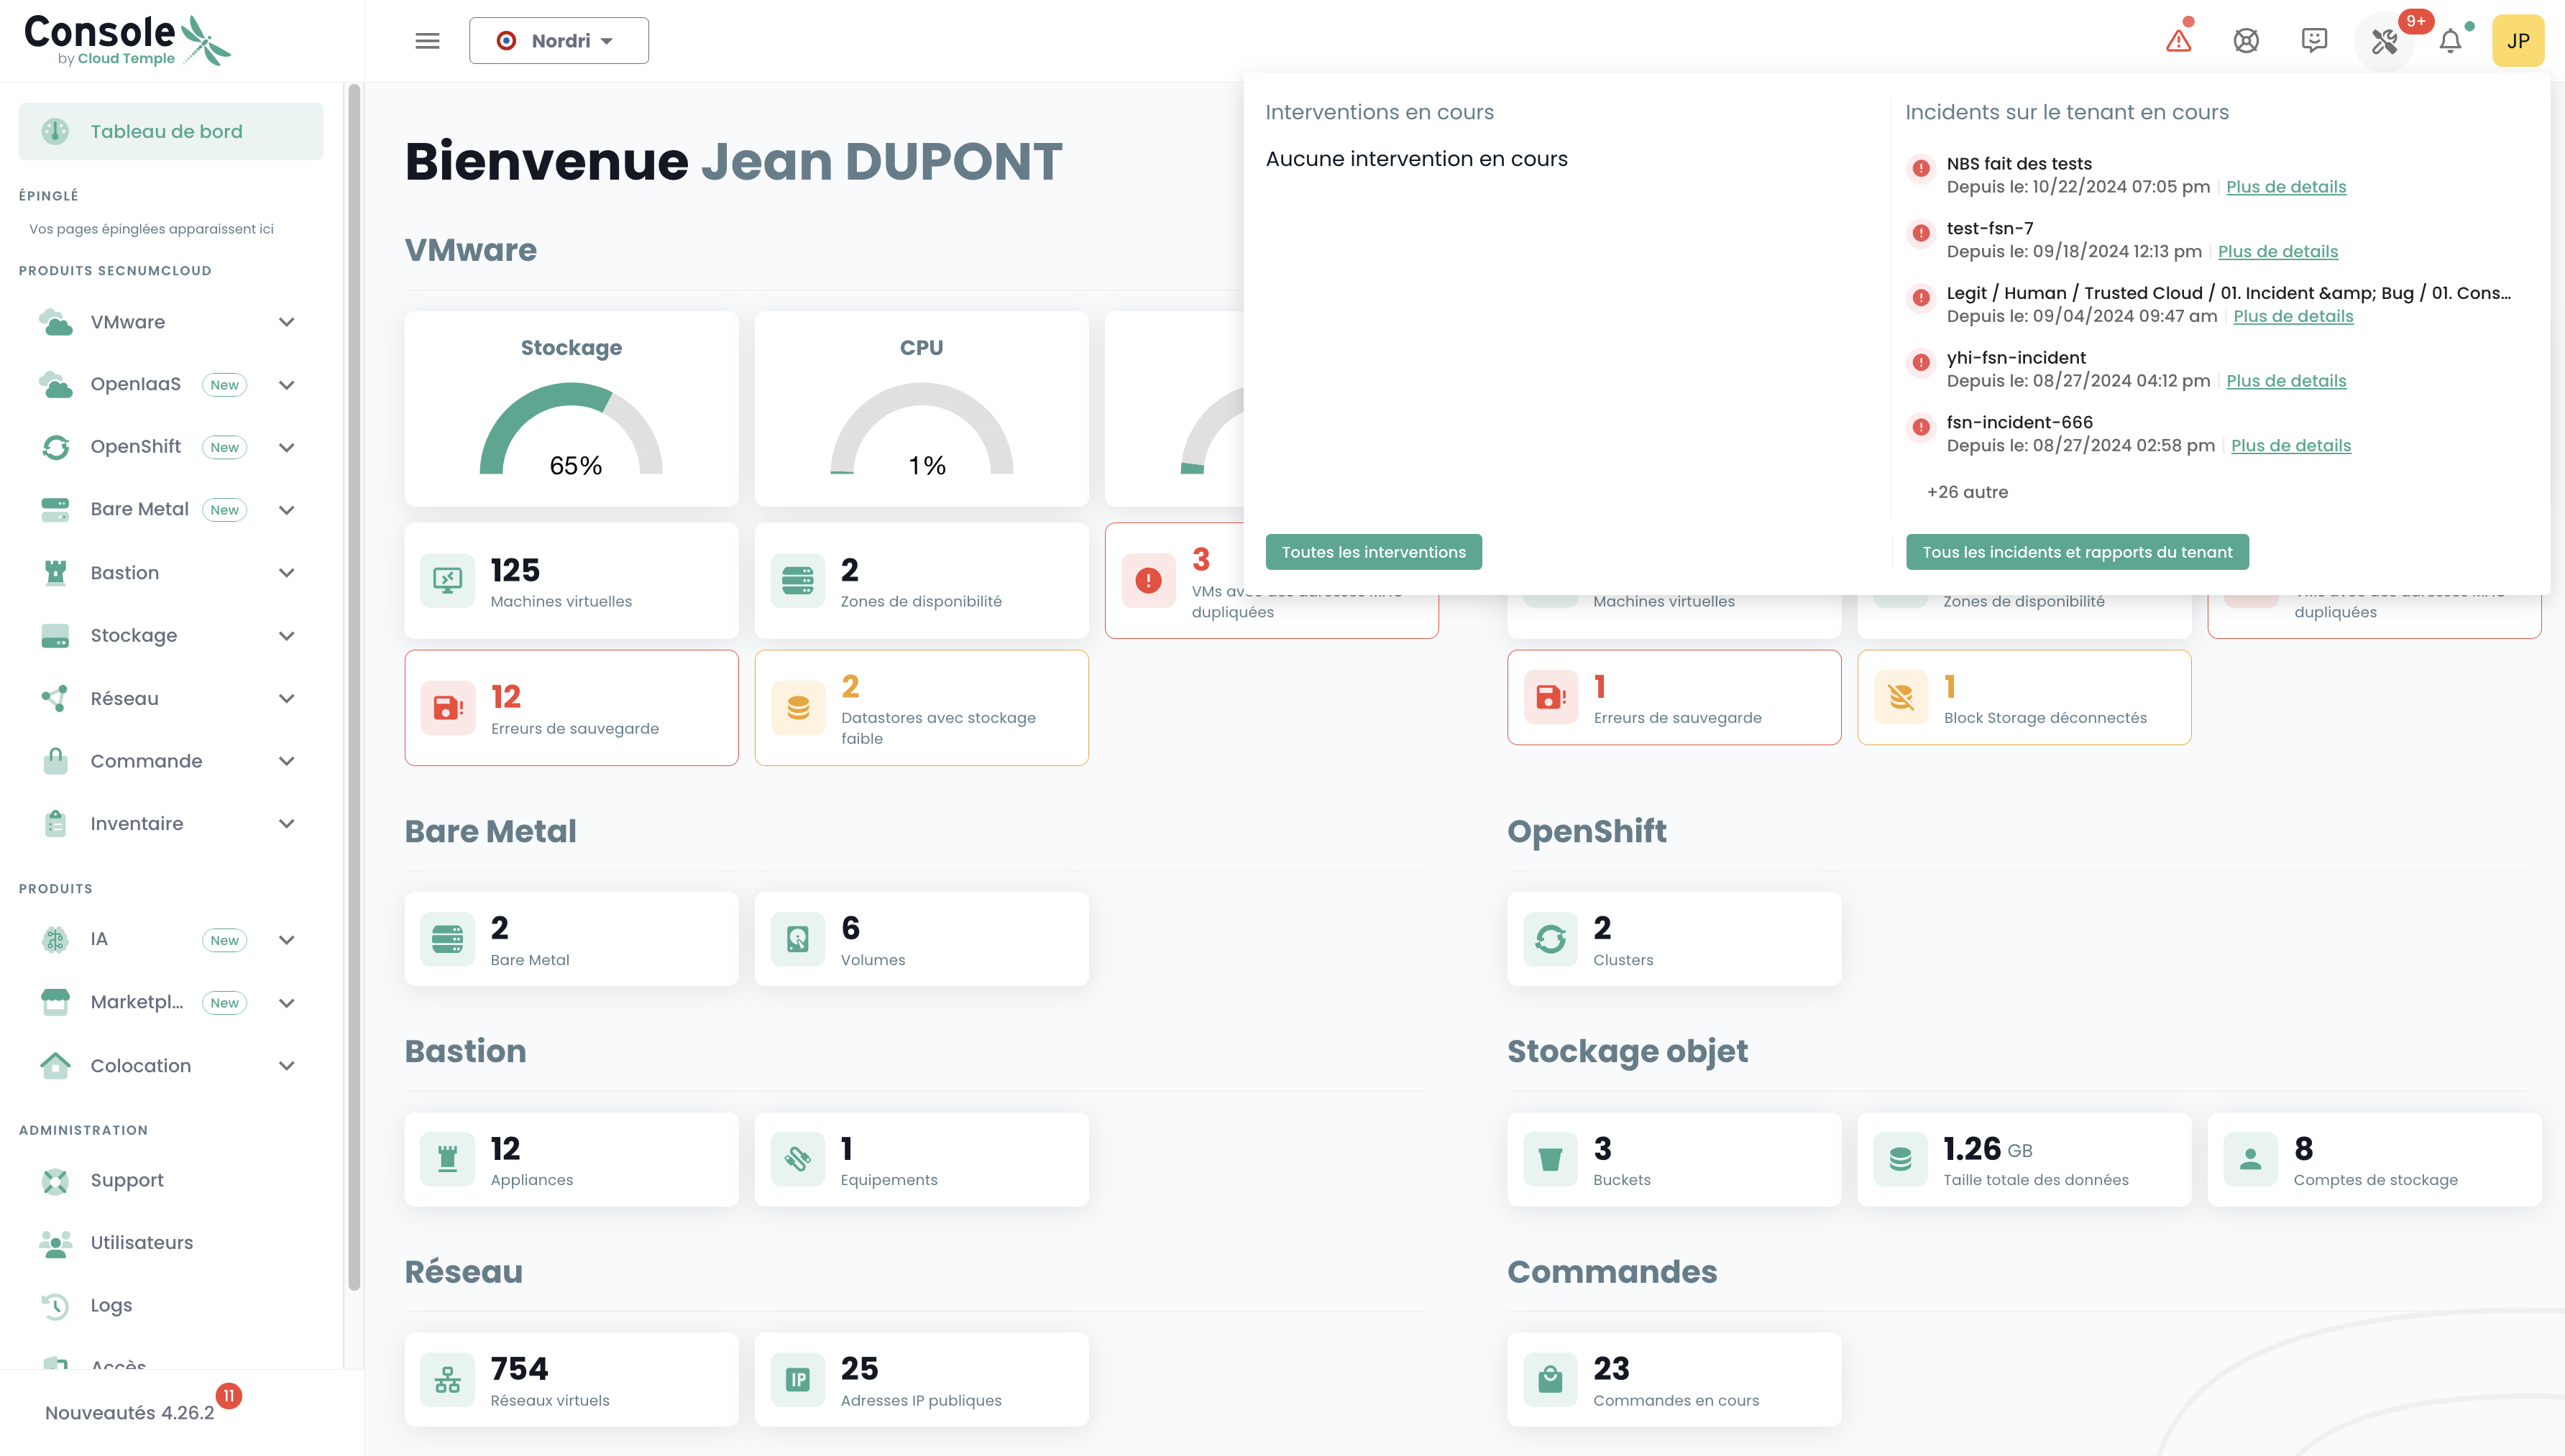
Task: Open the notifications bell icon
Action: pos(2450,41)
